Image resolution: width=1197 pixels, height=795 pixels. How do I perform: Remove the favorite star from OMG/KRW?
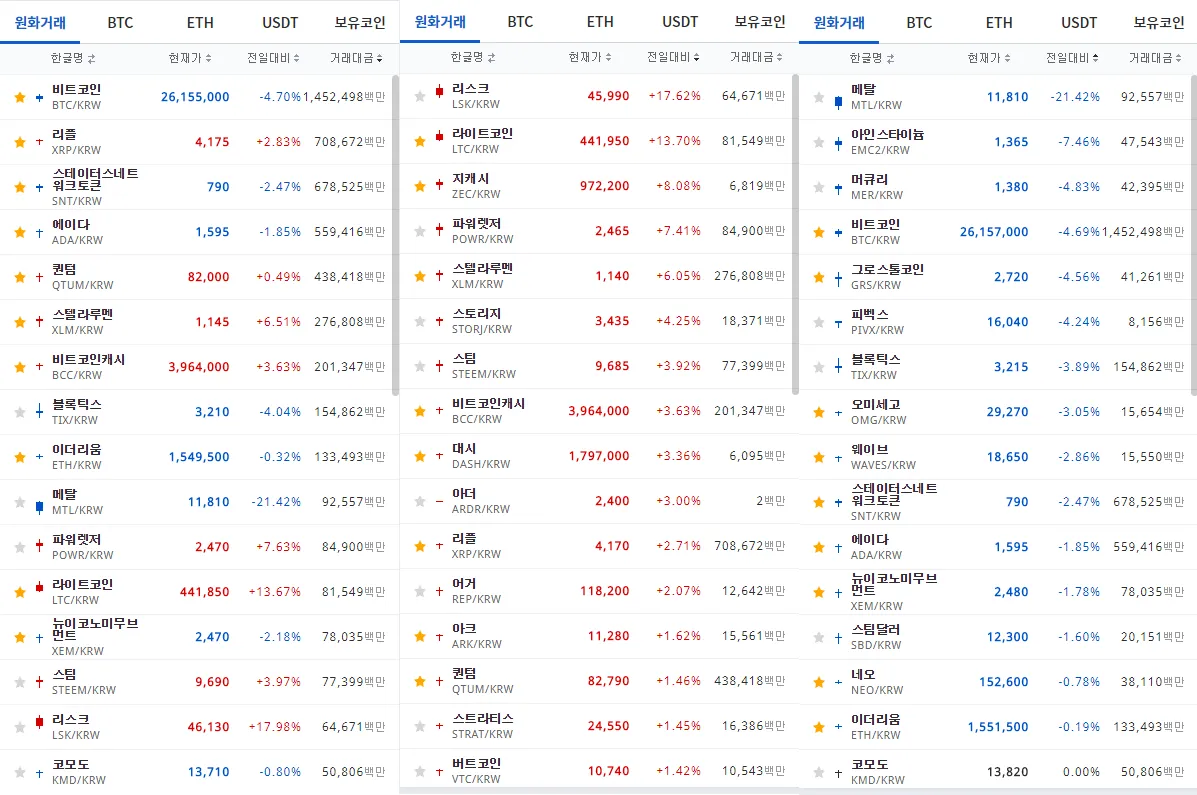point(819,412)
